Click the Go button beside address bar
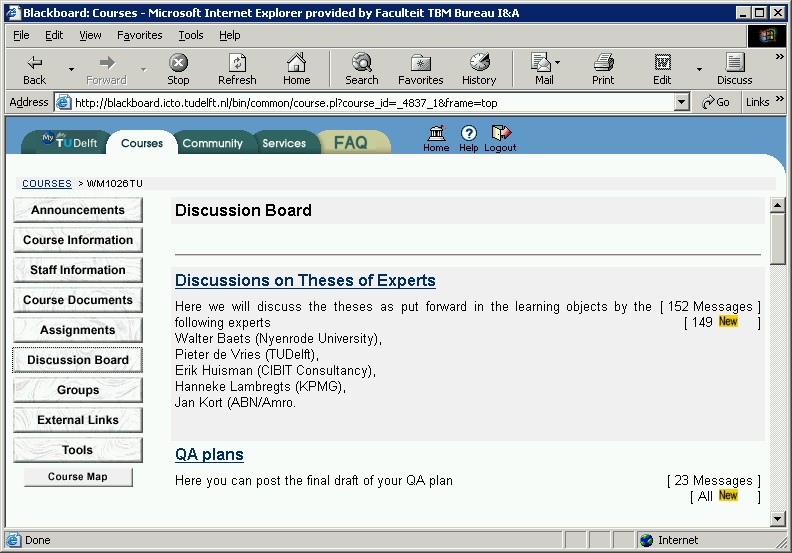Viewport: 792px width, 553px height. [x=716, y=102]
